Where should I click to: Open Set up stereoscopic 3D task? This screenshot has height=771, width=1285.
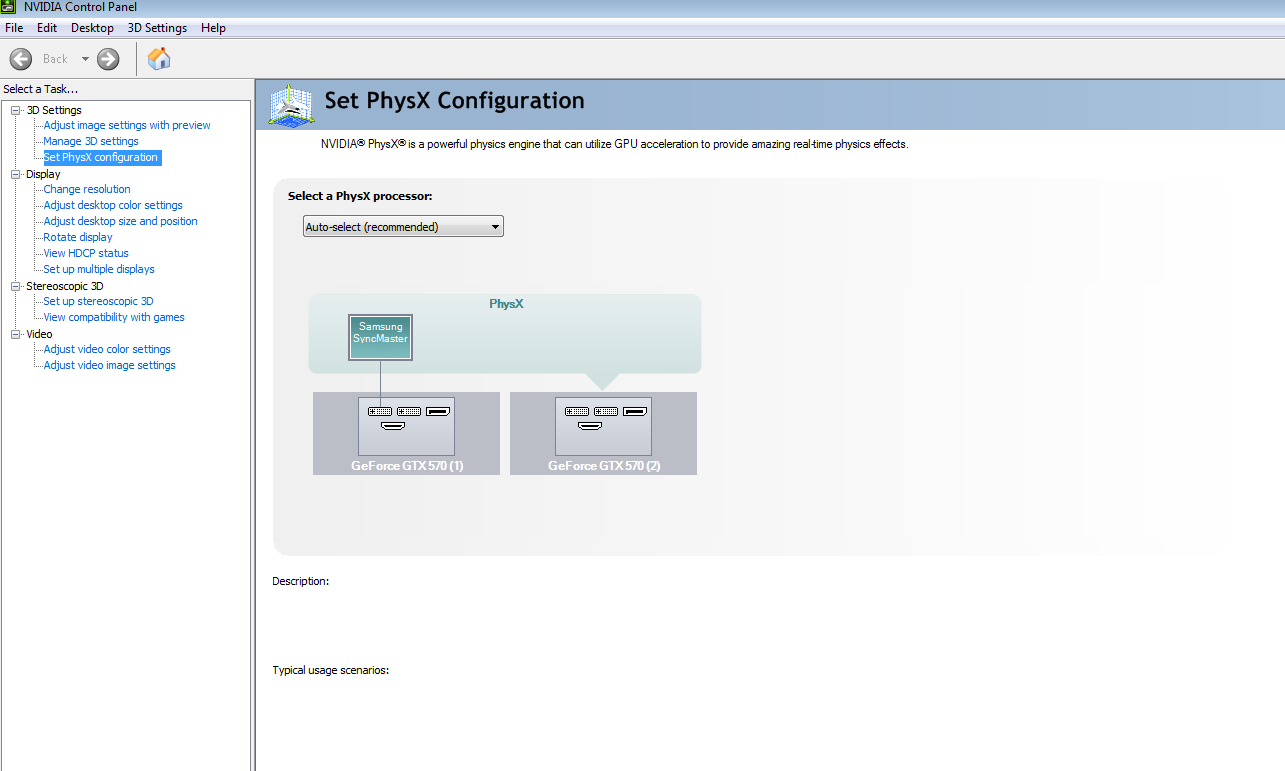pos(98,301)
